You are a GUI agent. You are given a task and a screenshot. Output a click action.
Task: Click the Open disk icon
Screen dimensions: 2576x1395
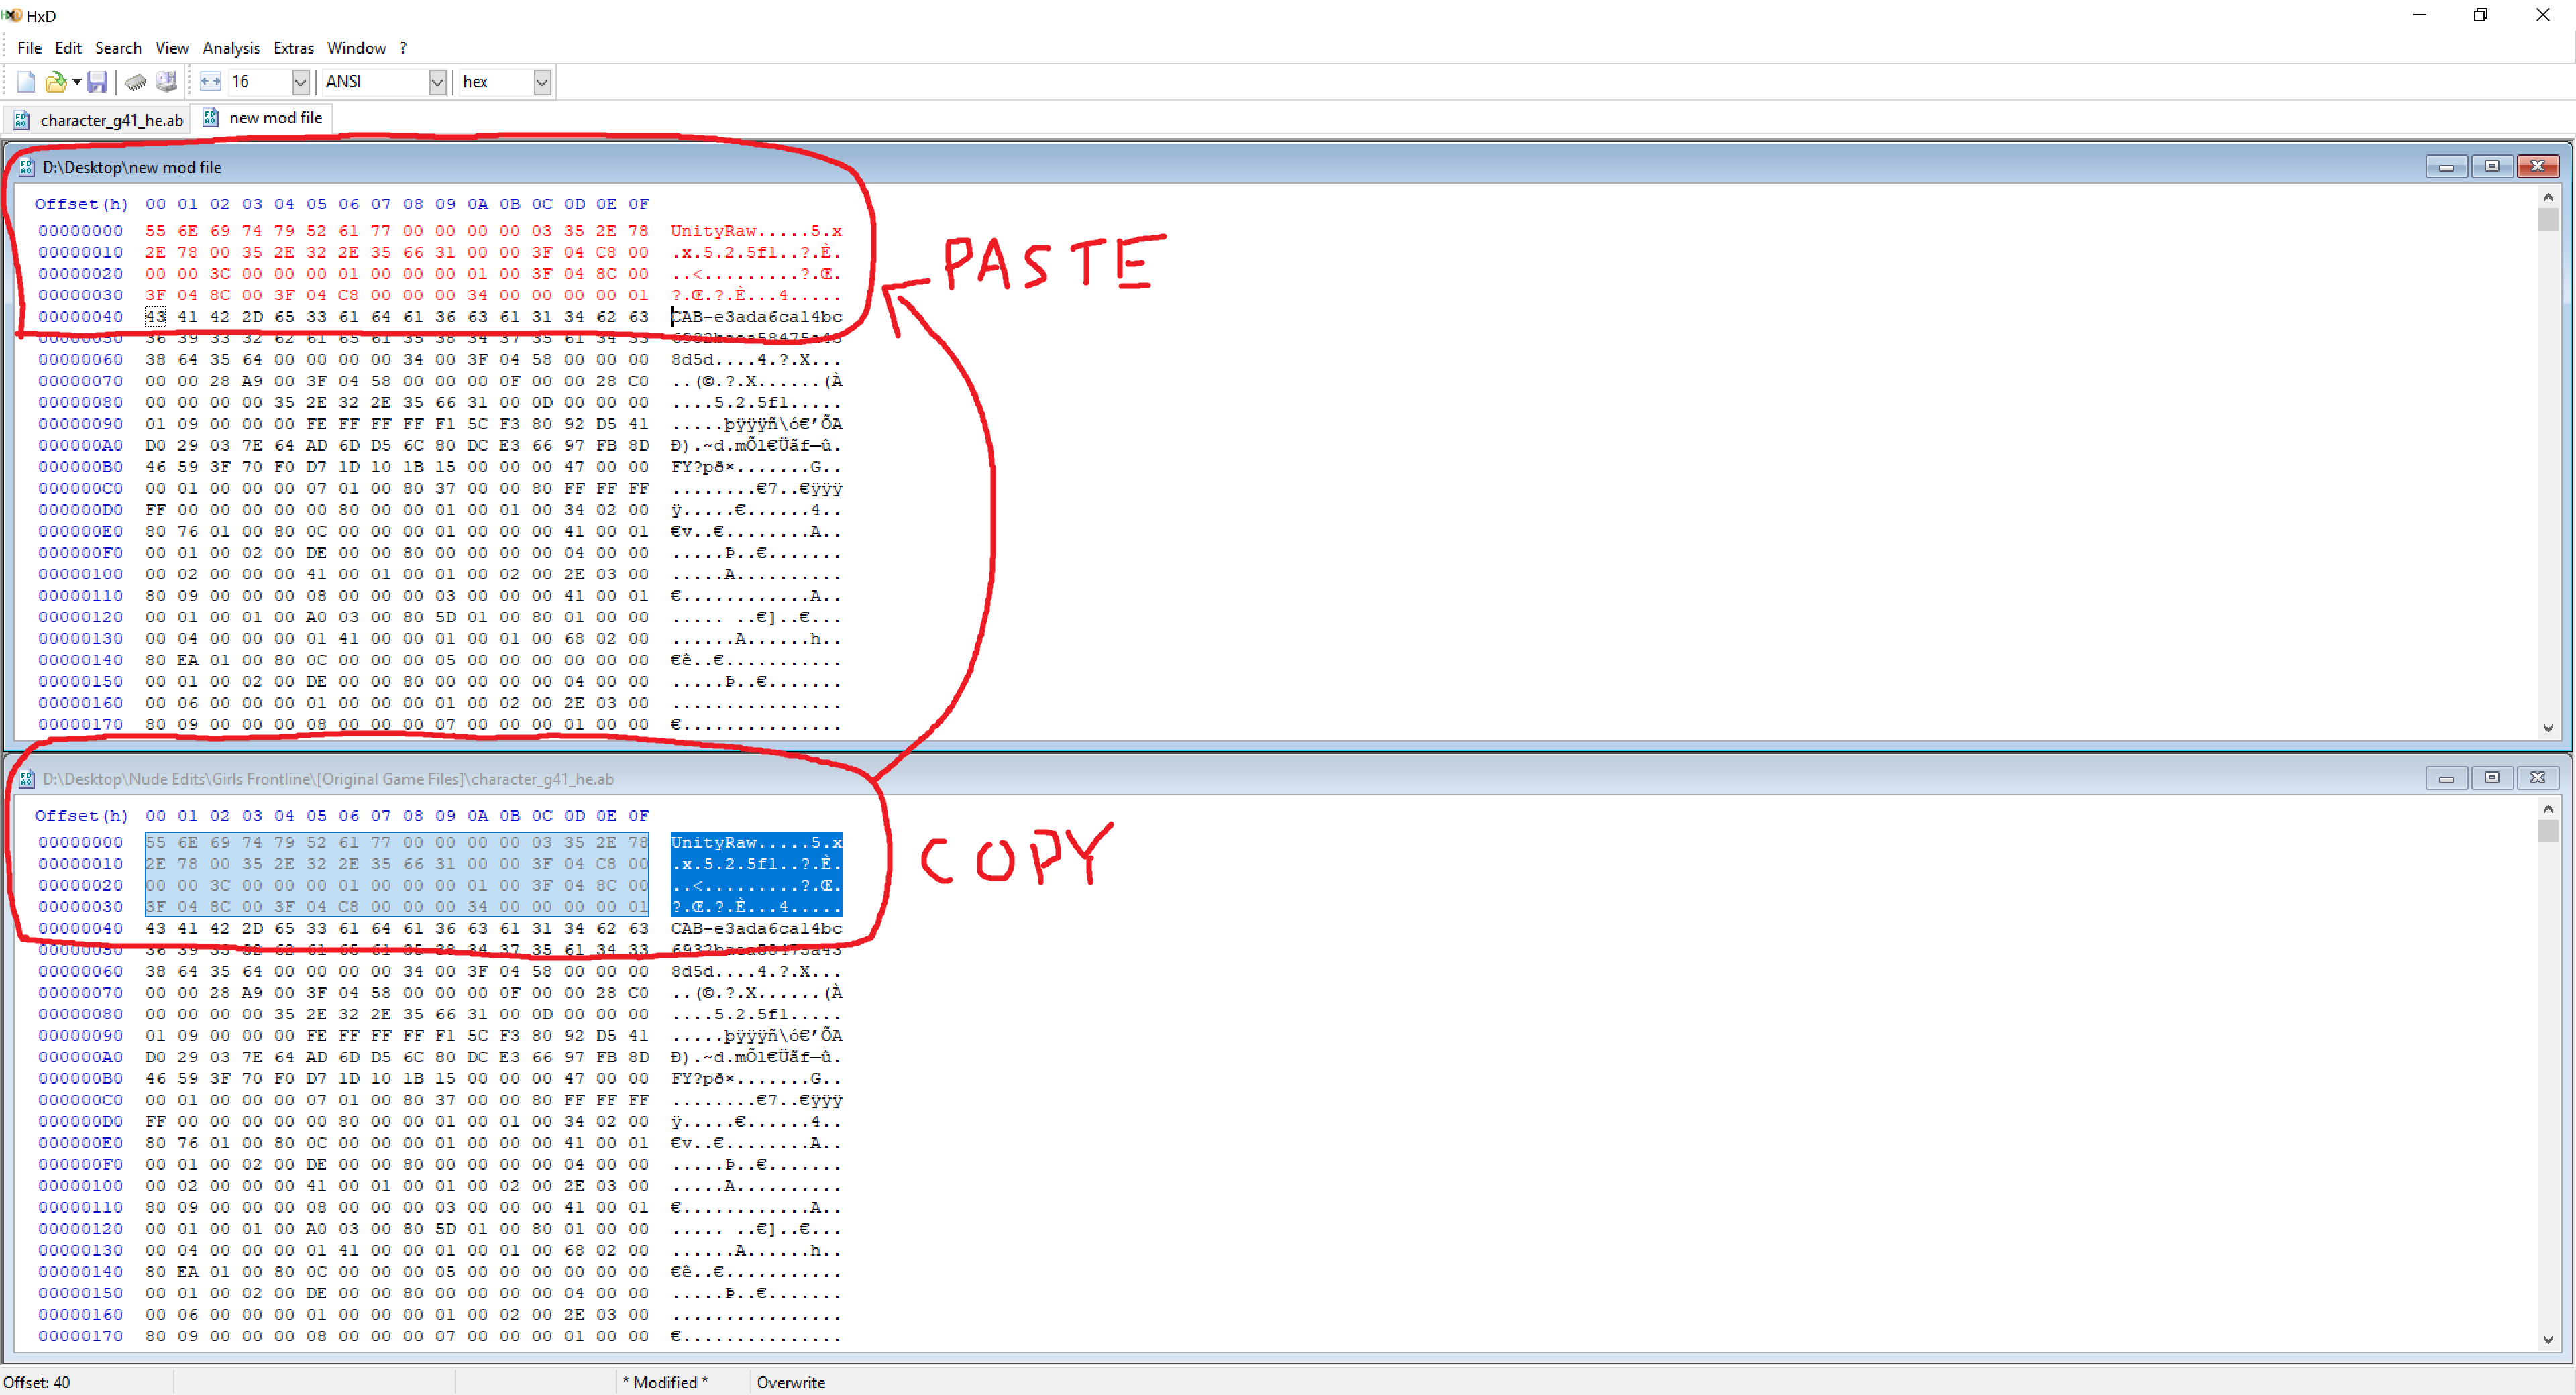click(x=166, y=82)
